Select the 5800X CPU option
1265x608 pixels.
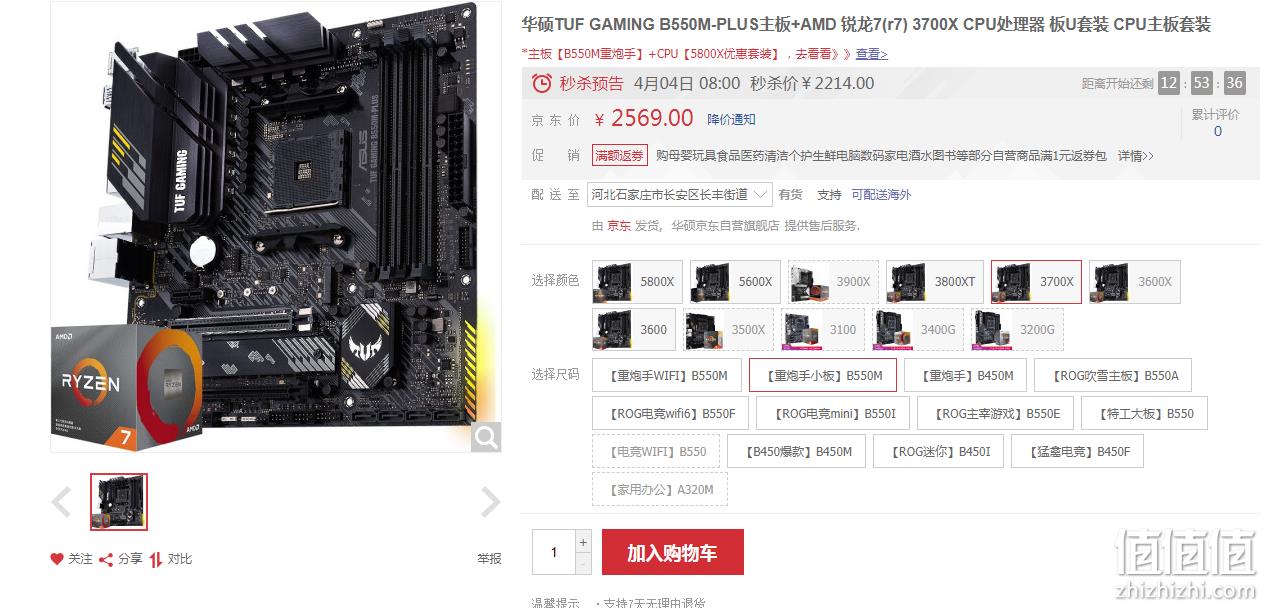[x=636, y=282]
